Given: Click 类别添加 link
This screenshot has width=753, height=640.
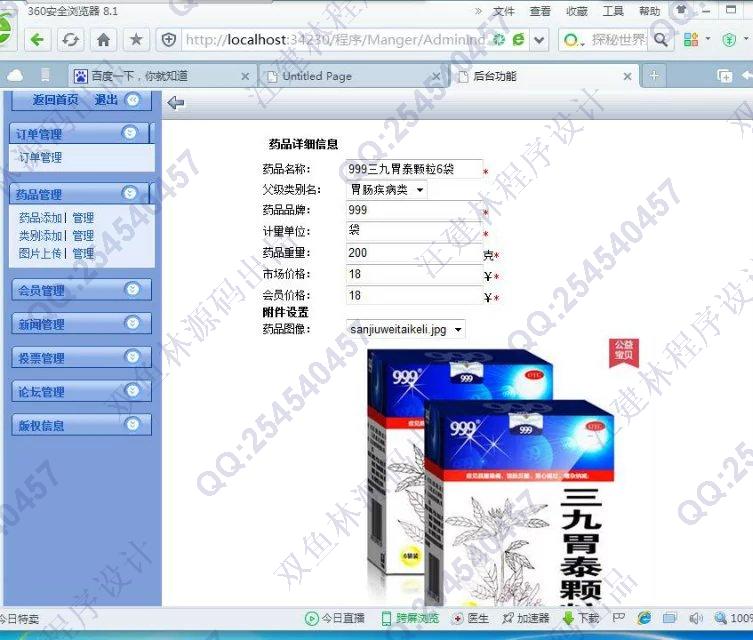Looking at the screenshot, I should click(40, 236).
